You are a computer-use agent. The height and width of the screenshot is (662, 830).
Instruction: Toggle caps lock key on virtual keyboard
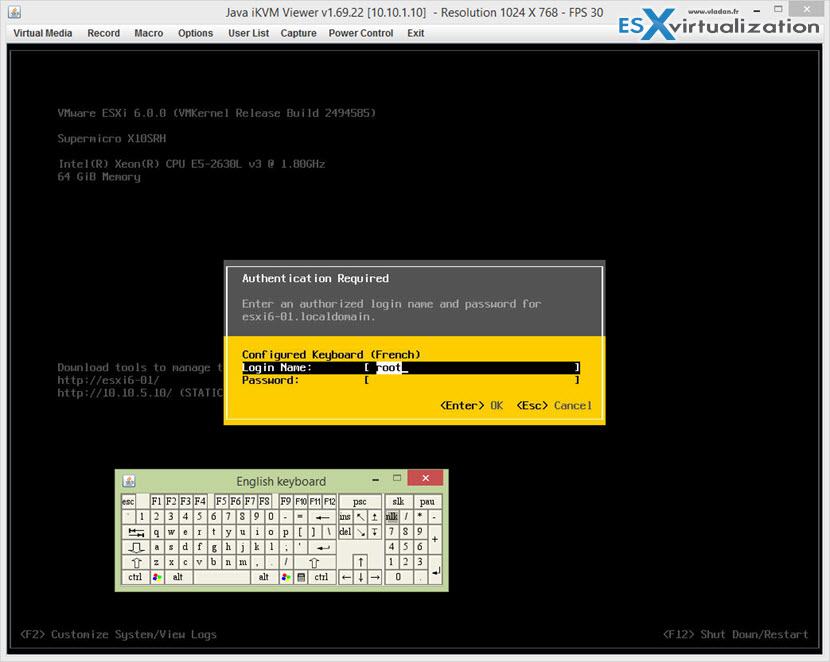136,547
